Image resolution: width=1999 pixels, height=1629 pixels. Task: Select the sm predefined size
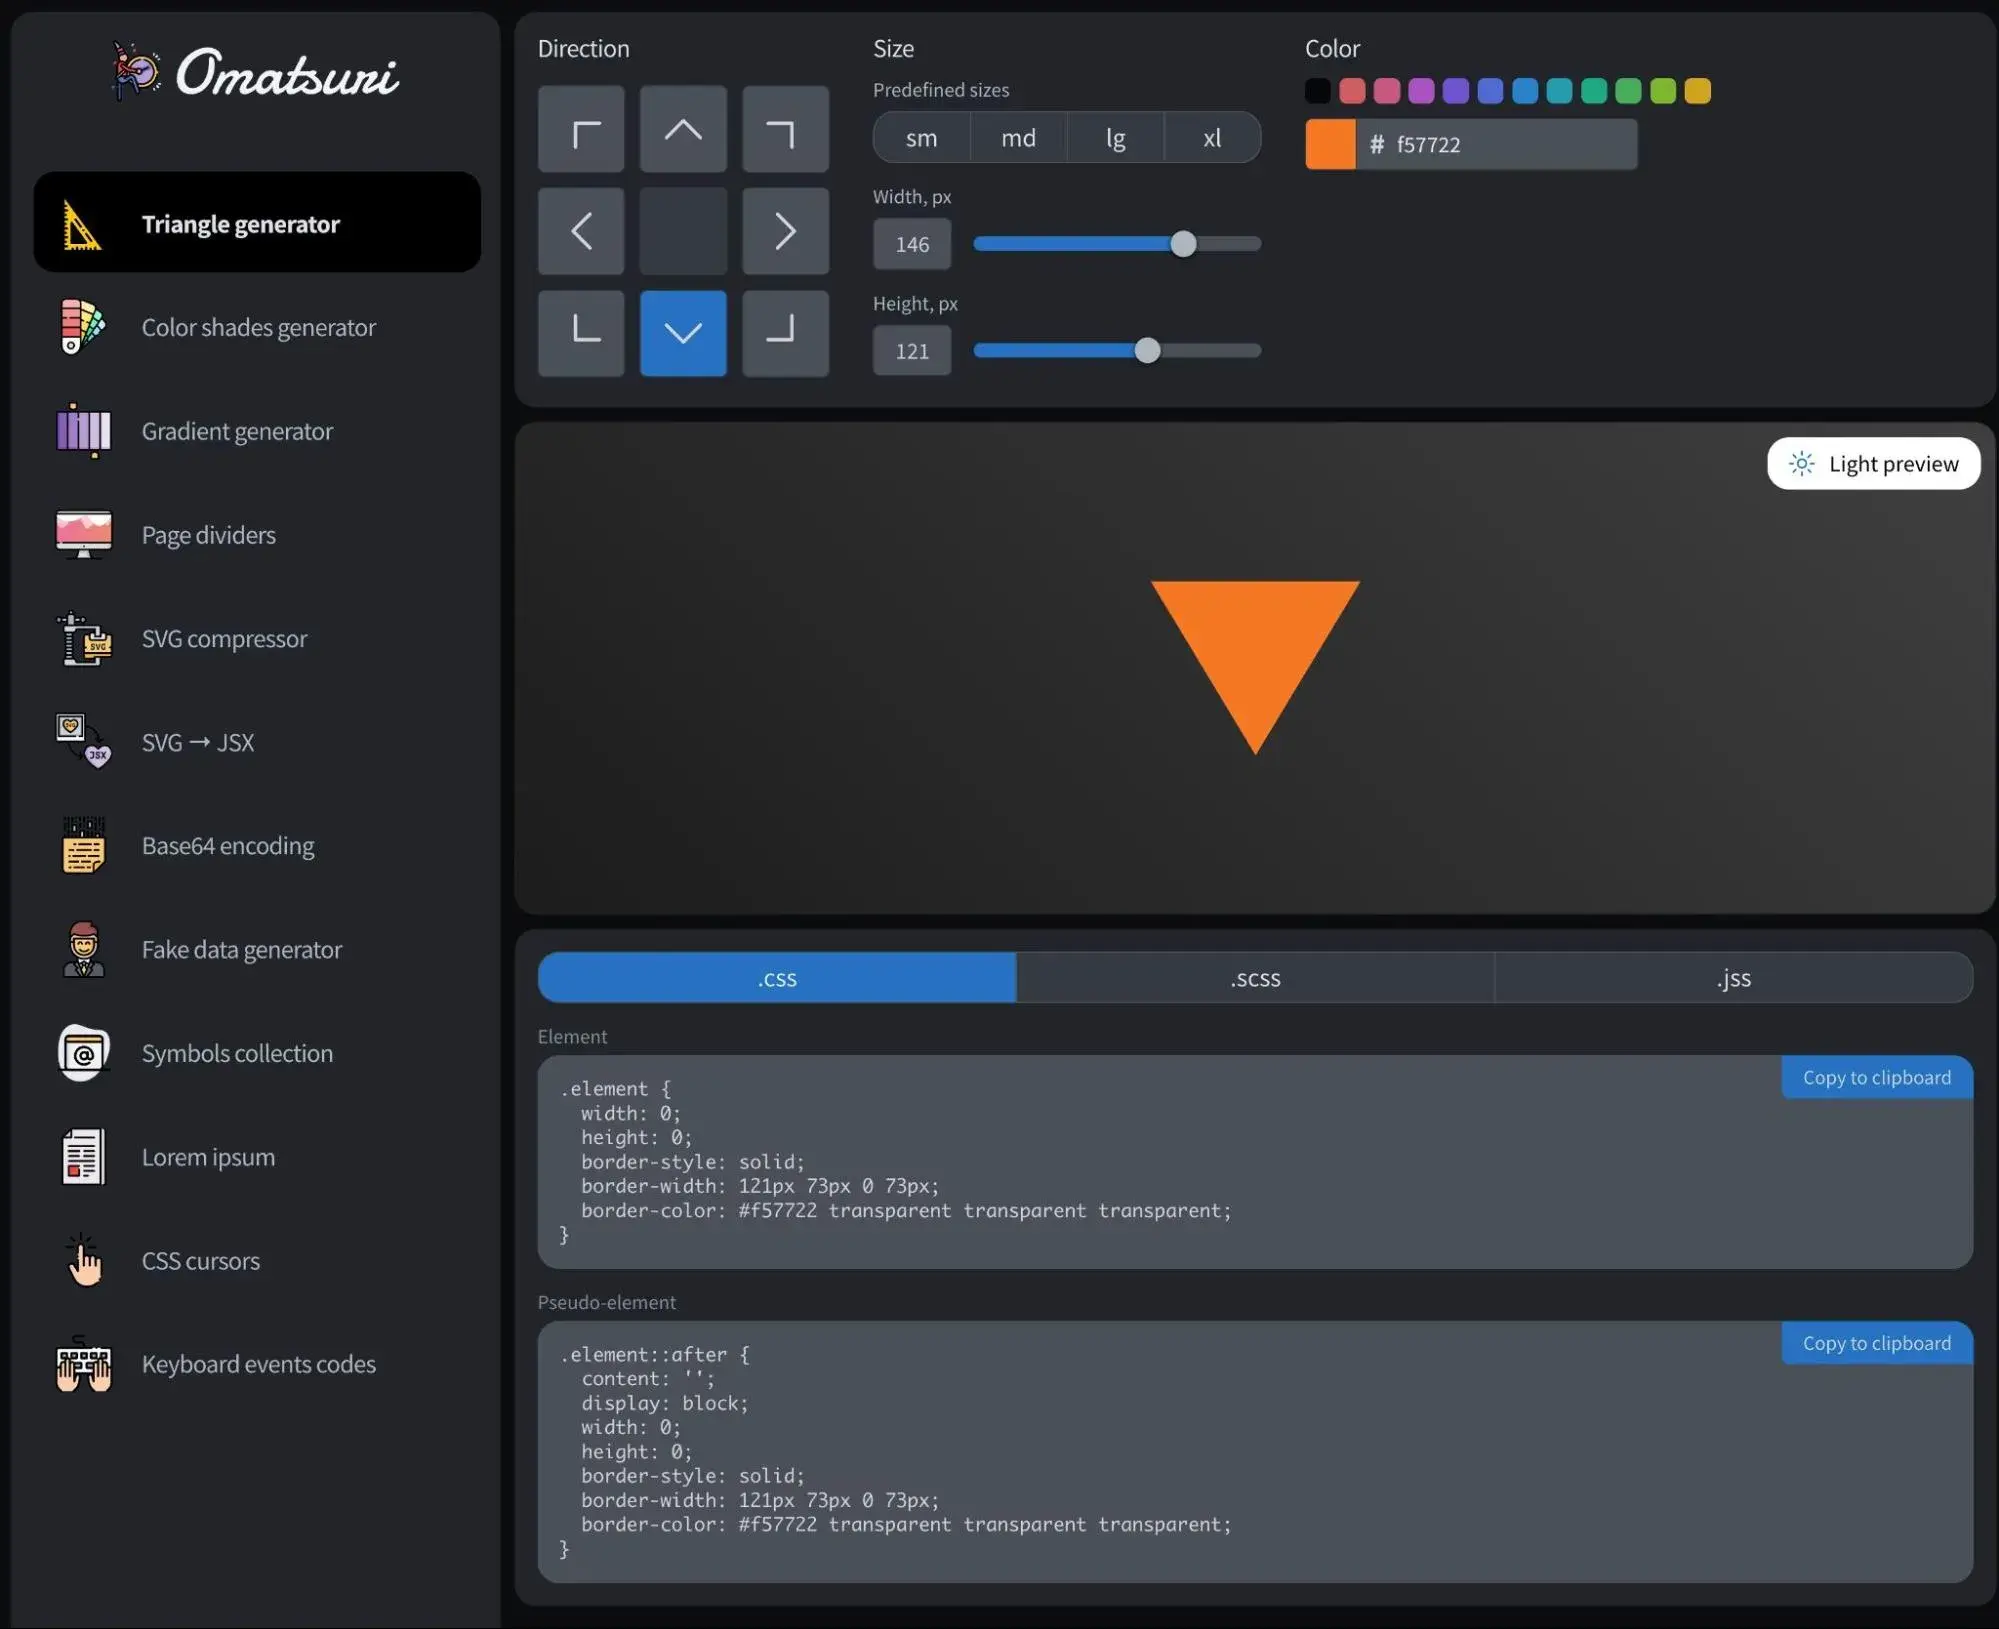(921, 138)
